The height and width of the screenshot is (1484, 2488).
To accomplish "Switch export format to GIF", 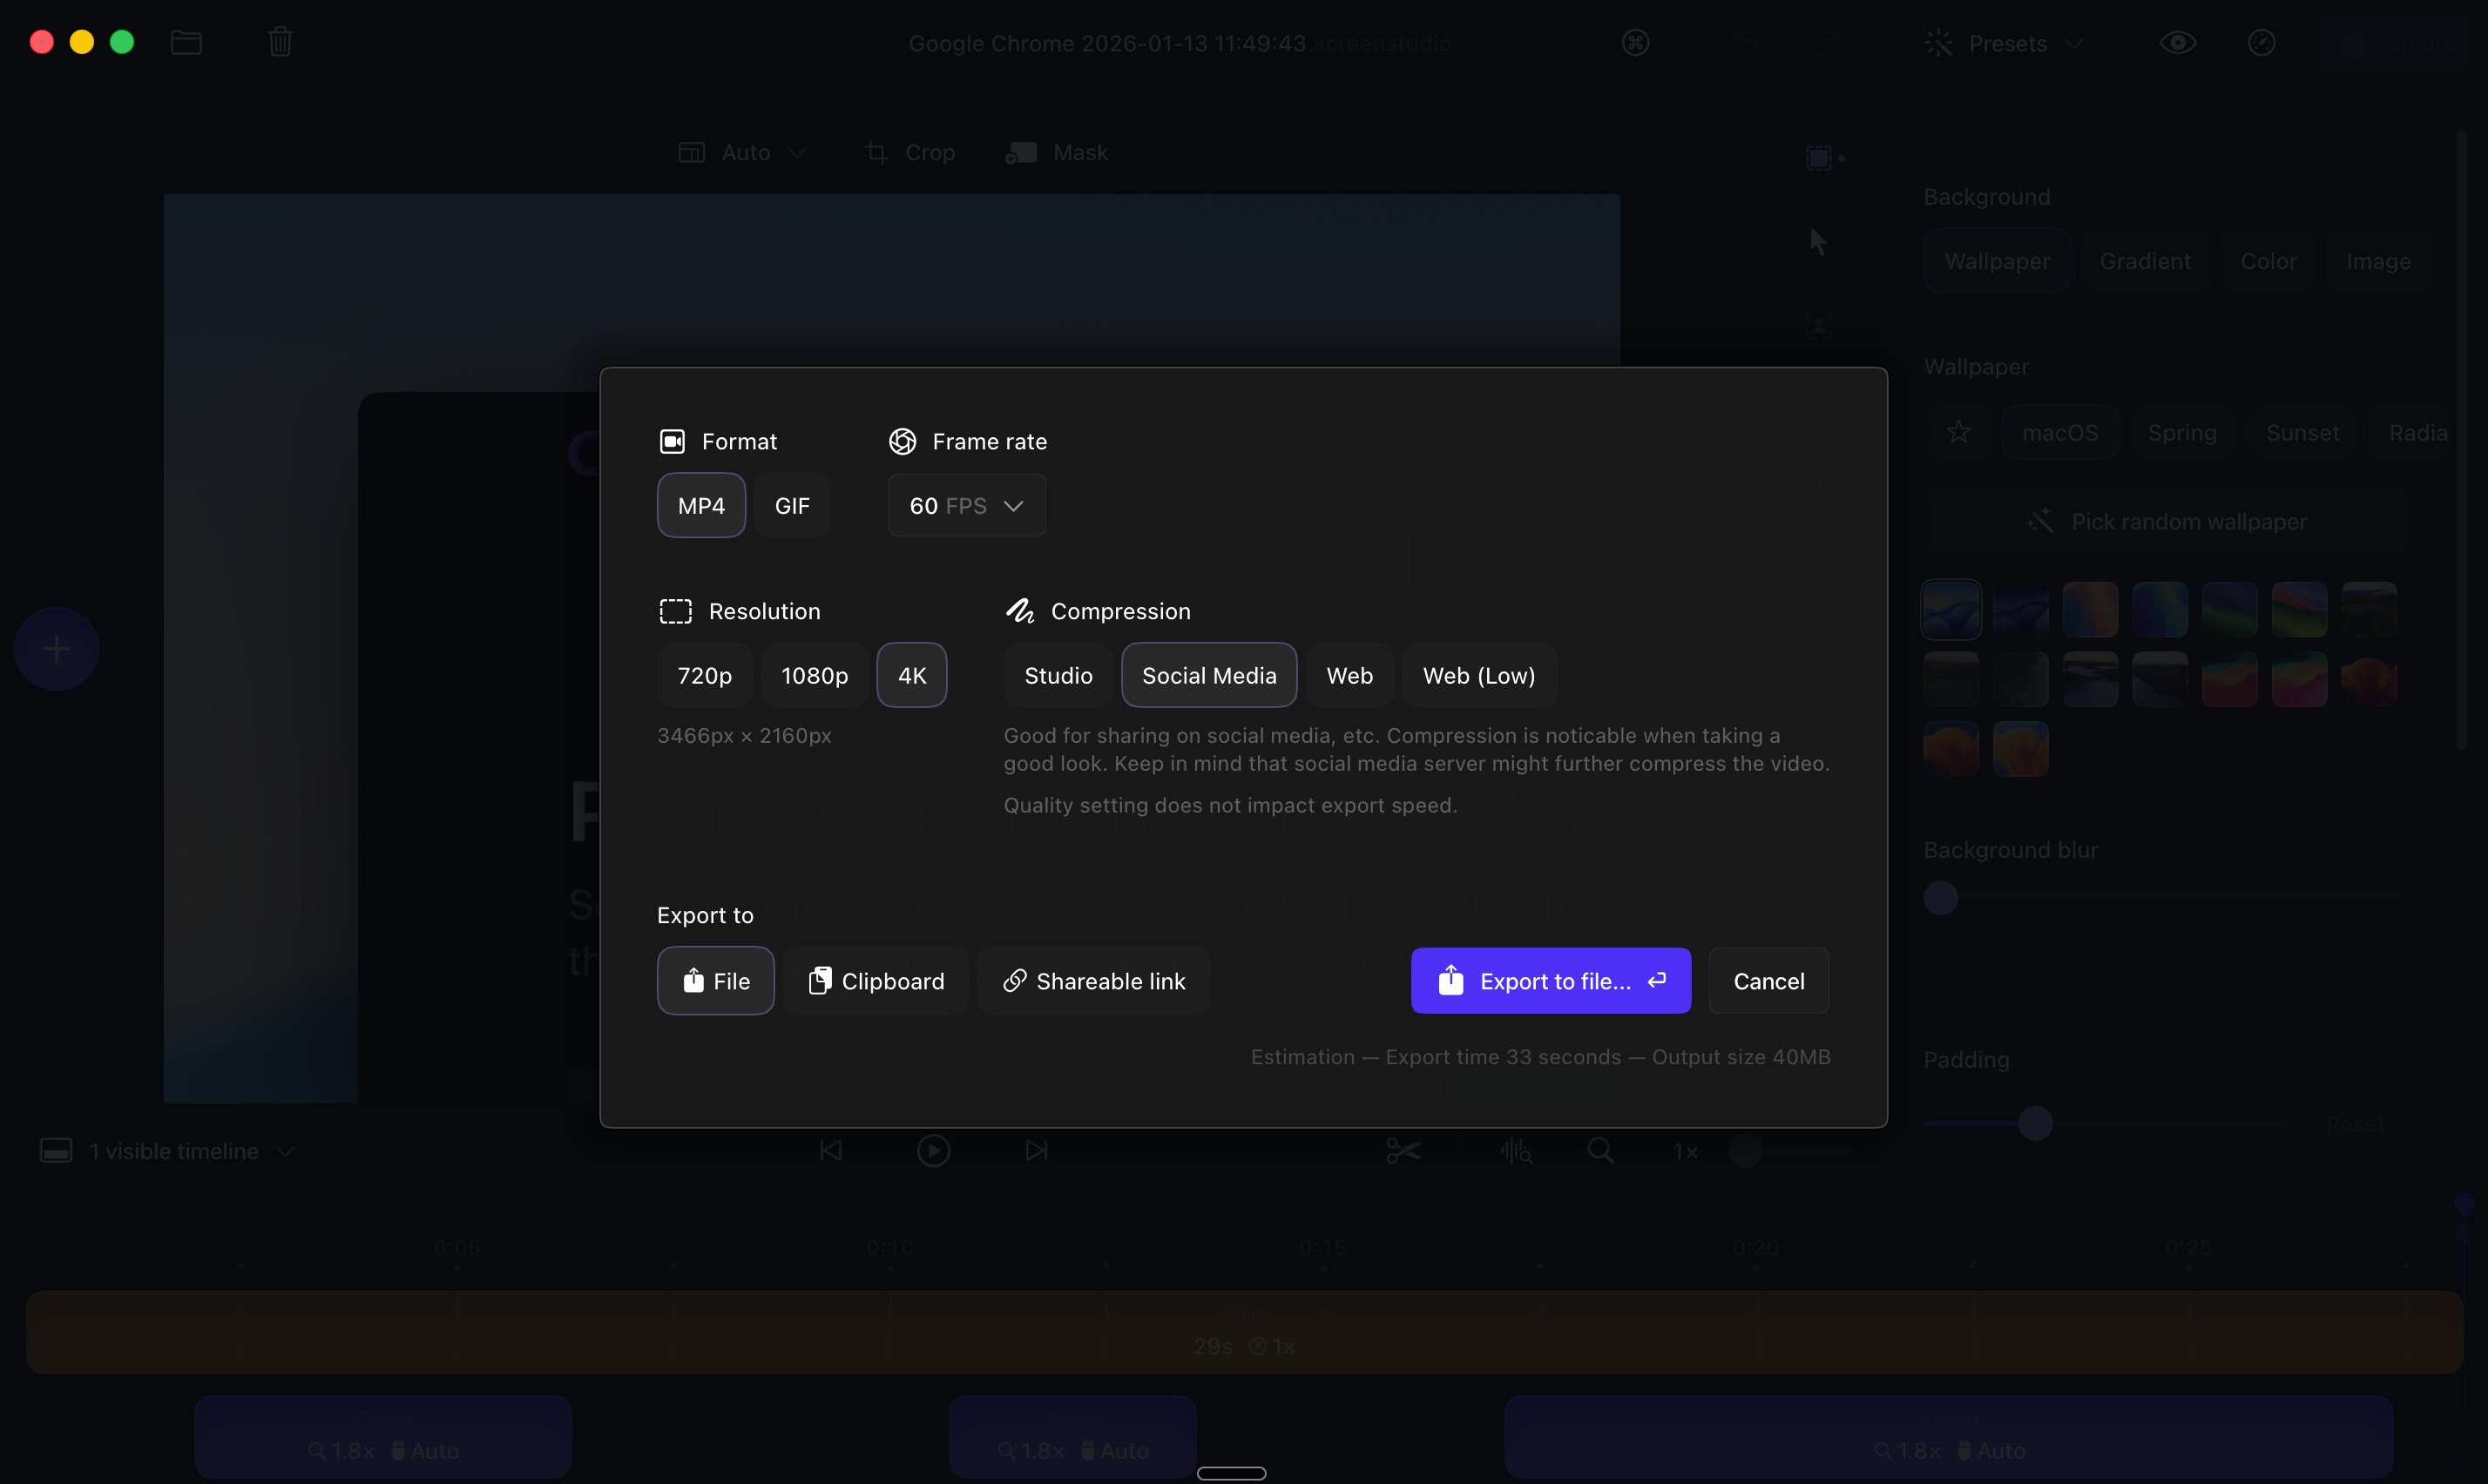I will click(x=791, y=505).
